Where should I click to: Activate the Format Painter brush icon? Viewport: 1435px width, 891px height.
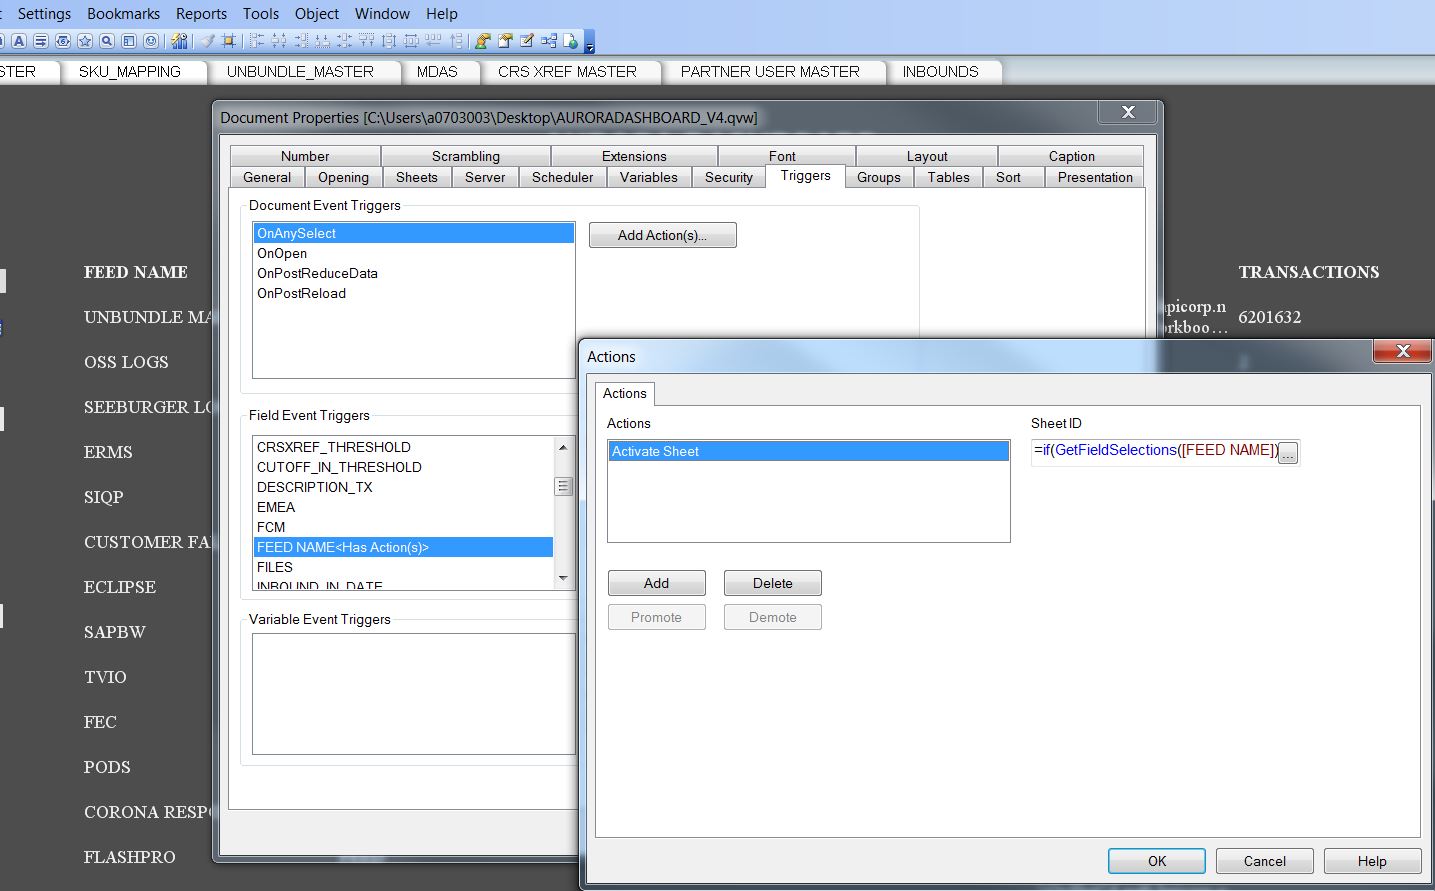pyautogui.click(x=207, y=41)
